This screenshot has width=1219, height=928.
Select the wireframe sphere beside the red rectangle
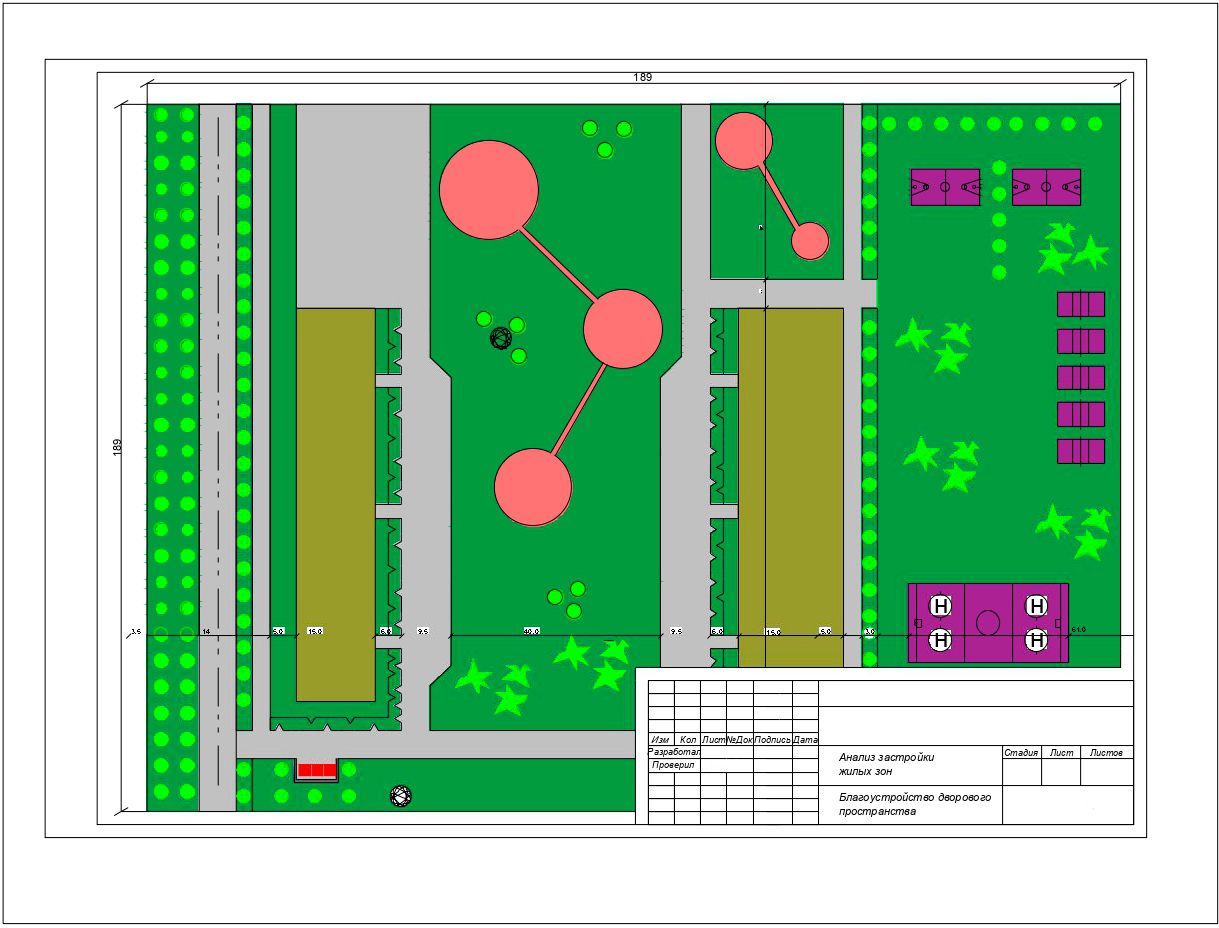click(401, 796)
